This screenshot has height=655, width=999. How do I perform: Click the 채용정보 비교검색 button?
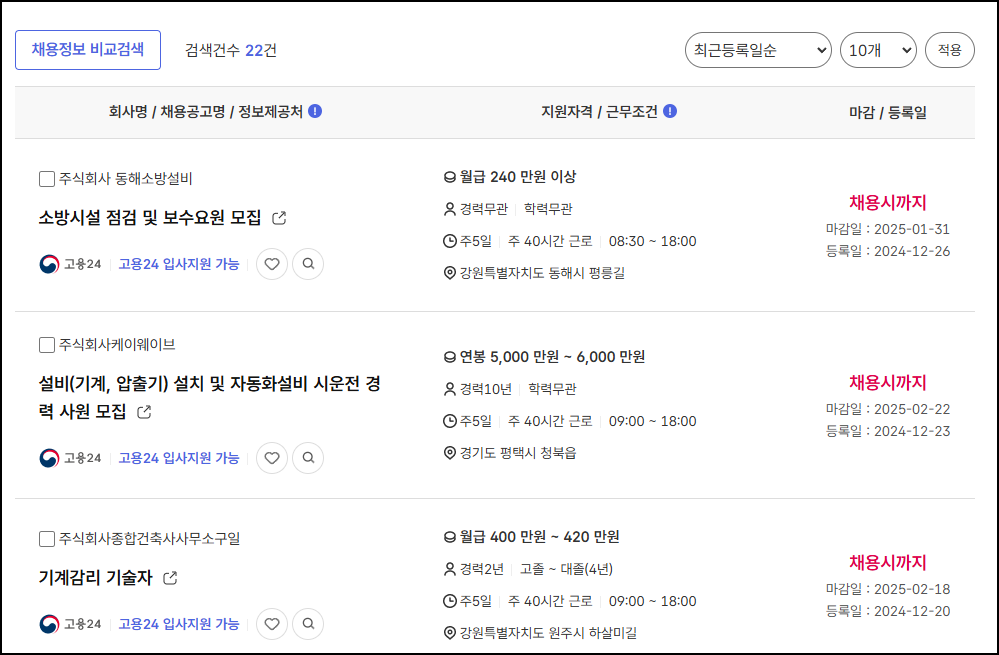87,50
